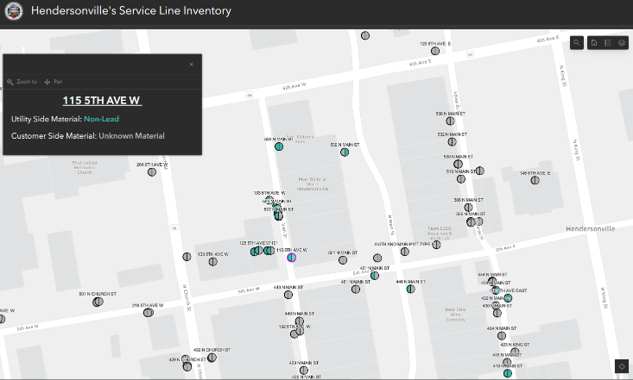Click Zoom to in the popup
The image size is (633, 380).
[22, 82]
